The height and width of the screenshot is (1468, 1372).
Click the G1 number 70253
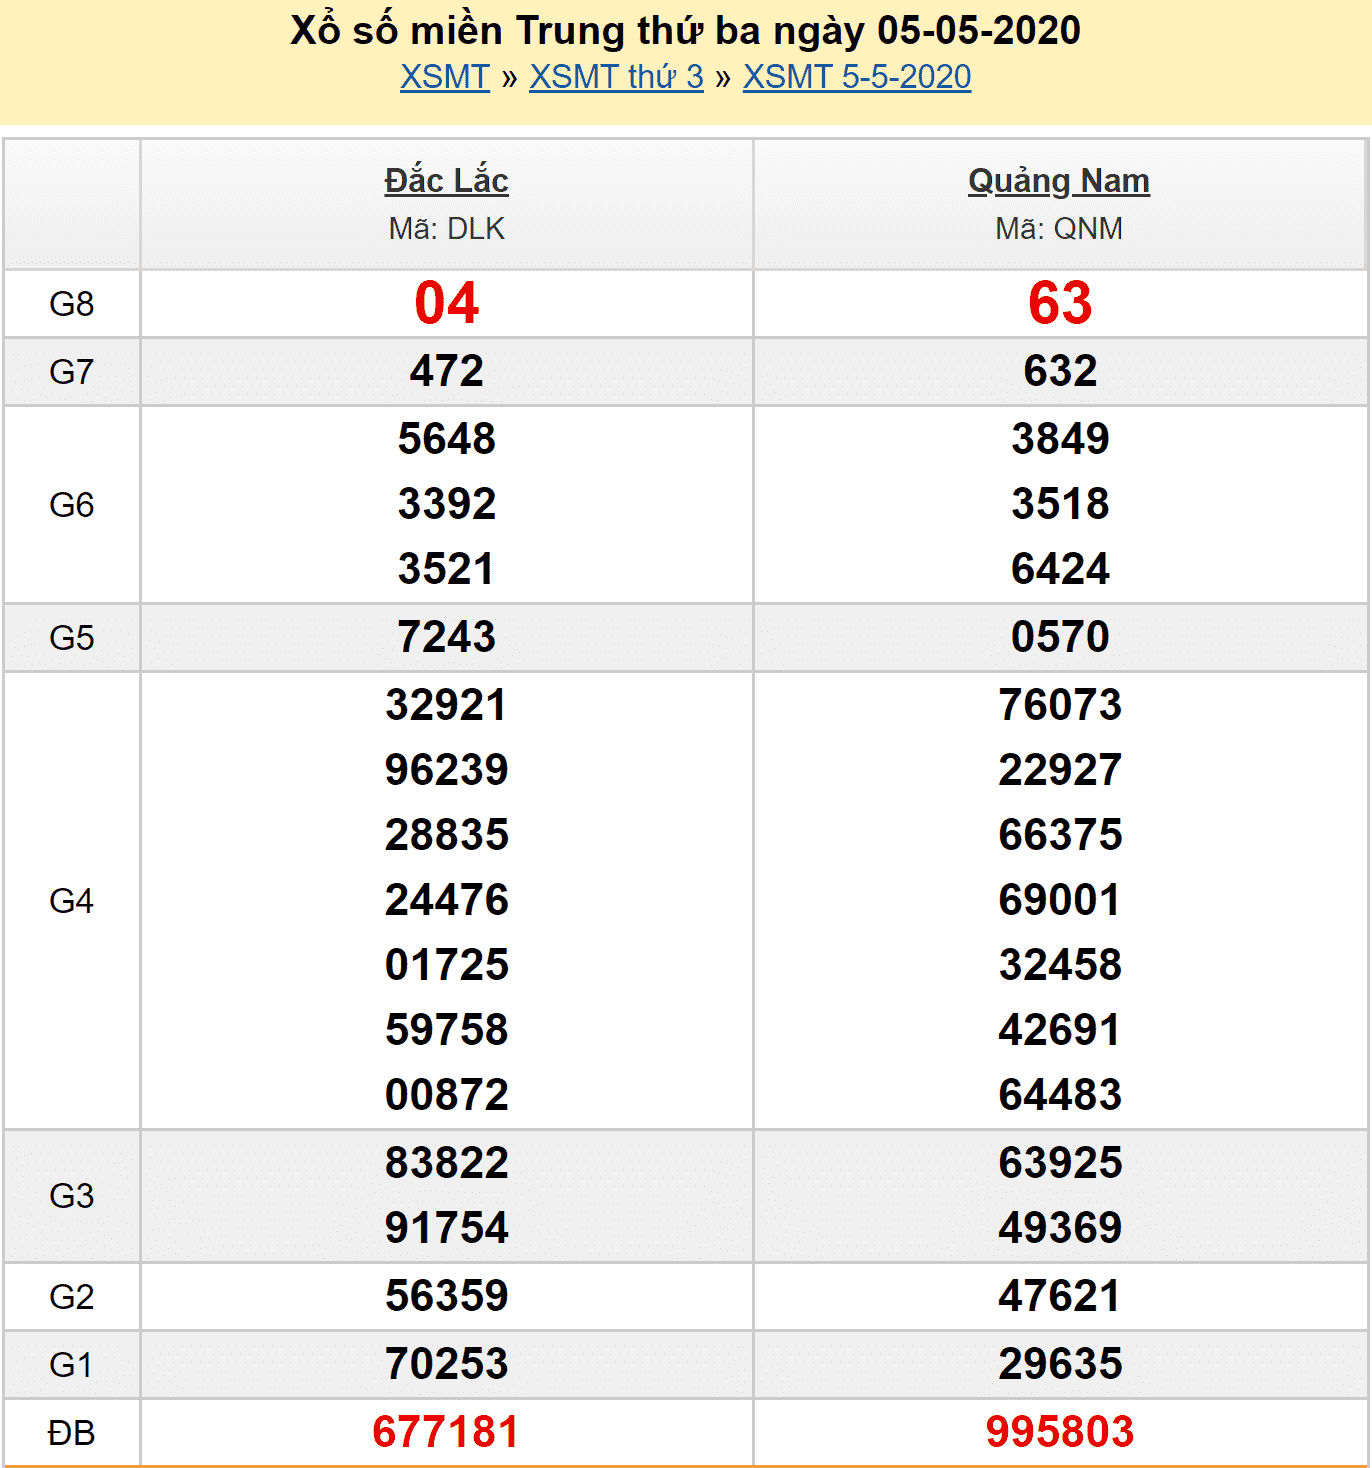tap(447, 1364)
